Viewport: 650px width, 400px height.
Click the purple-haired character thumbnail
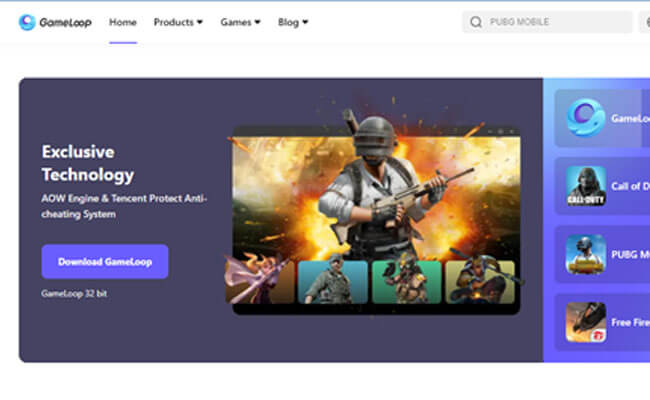coord(260,279)
